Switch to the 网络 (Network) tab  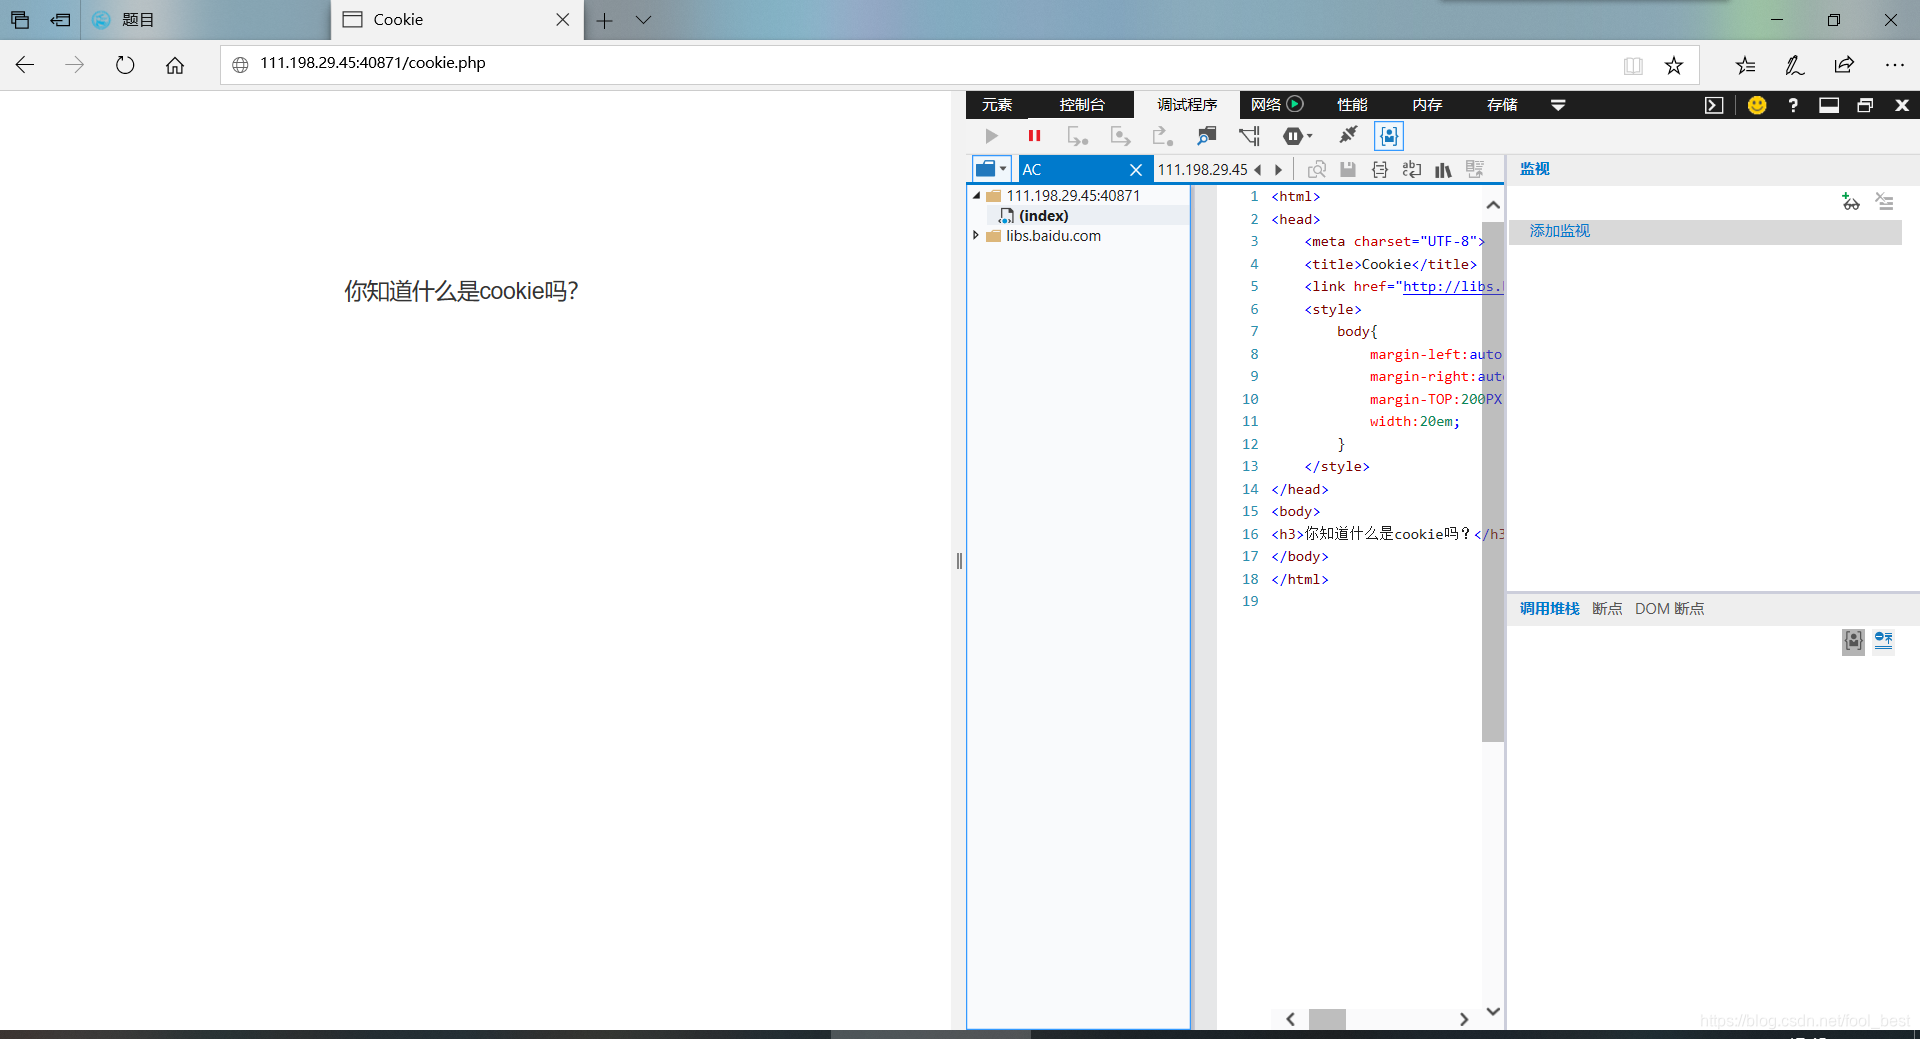[x=1265, y=105]
